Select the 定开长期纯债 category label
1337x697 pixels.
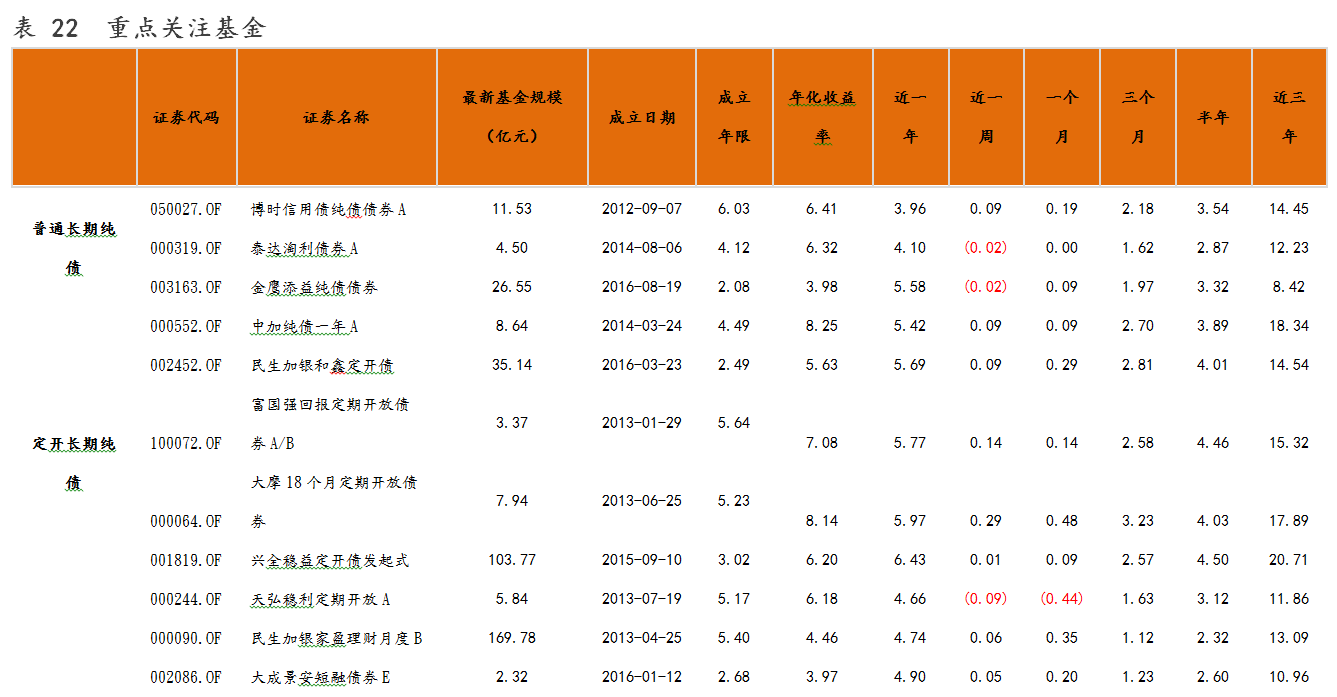click(74, 463)
